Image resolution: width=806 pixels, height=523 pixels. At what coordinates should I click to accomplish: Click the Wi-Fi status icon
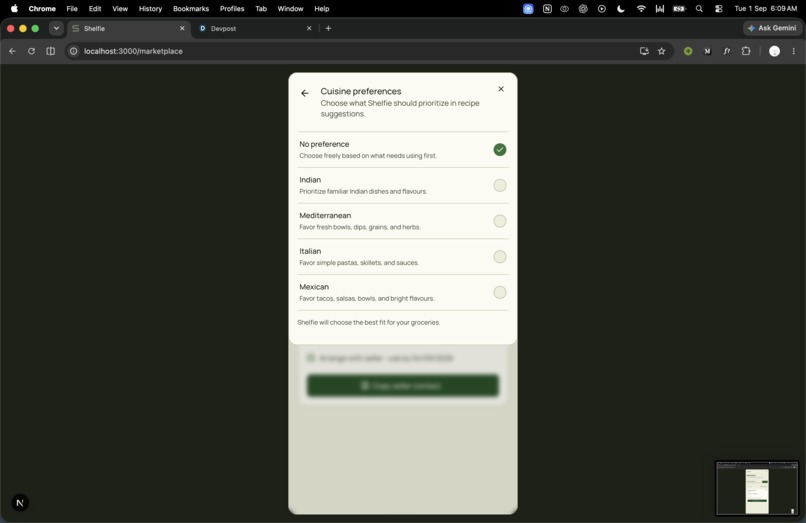click(640, 9)
